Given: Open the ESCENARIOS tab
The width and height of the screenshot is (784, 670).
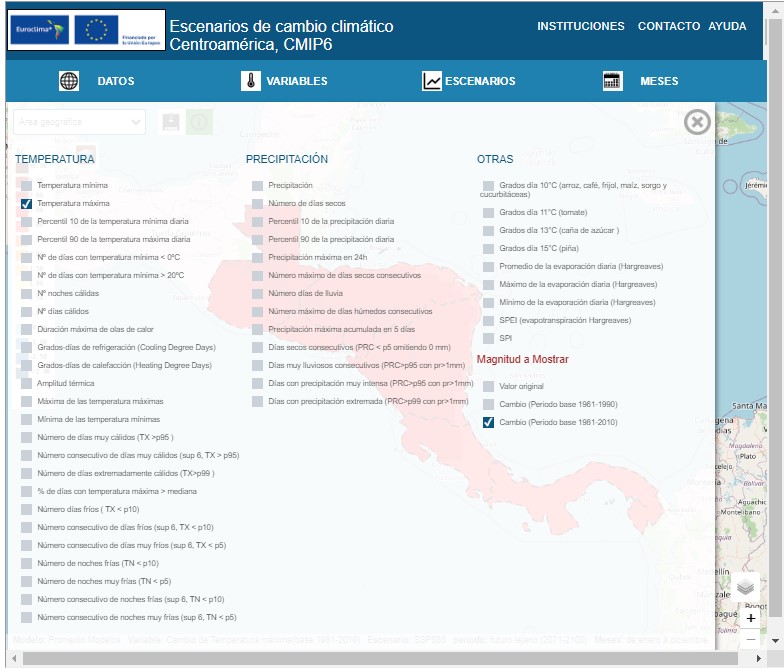Looking at the screenshot, I should coord(480,82).
